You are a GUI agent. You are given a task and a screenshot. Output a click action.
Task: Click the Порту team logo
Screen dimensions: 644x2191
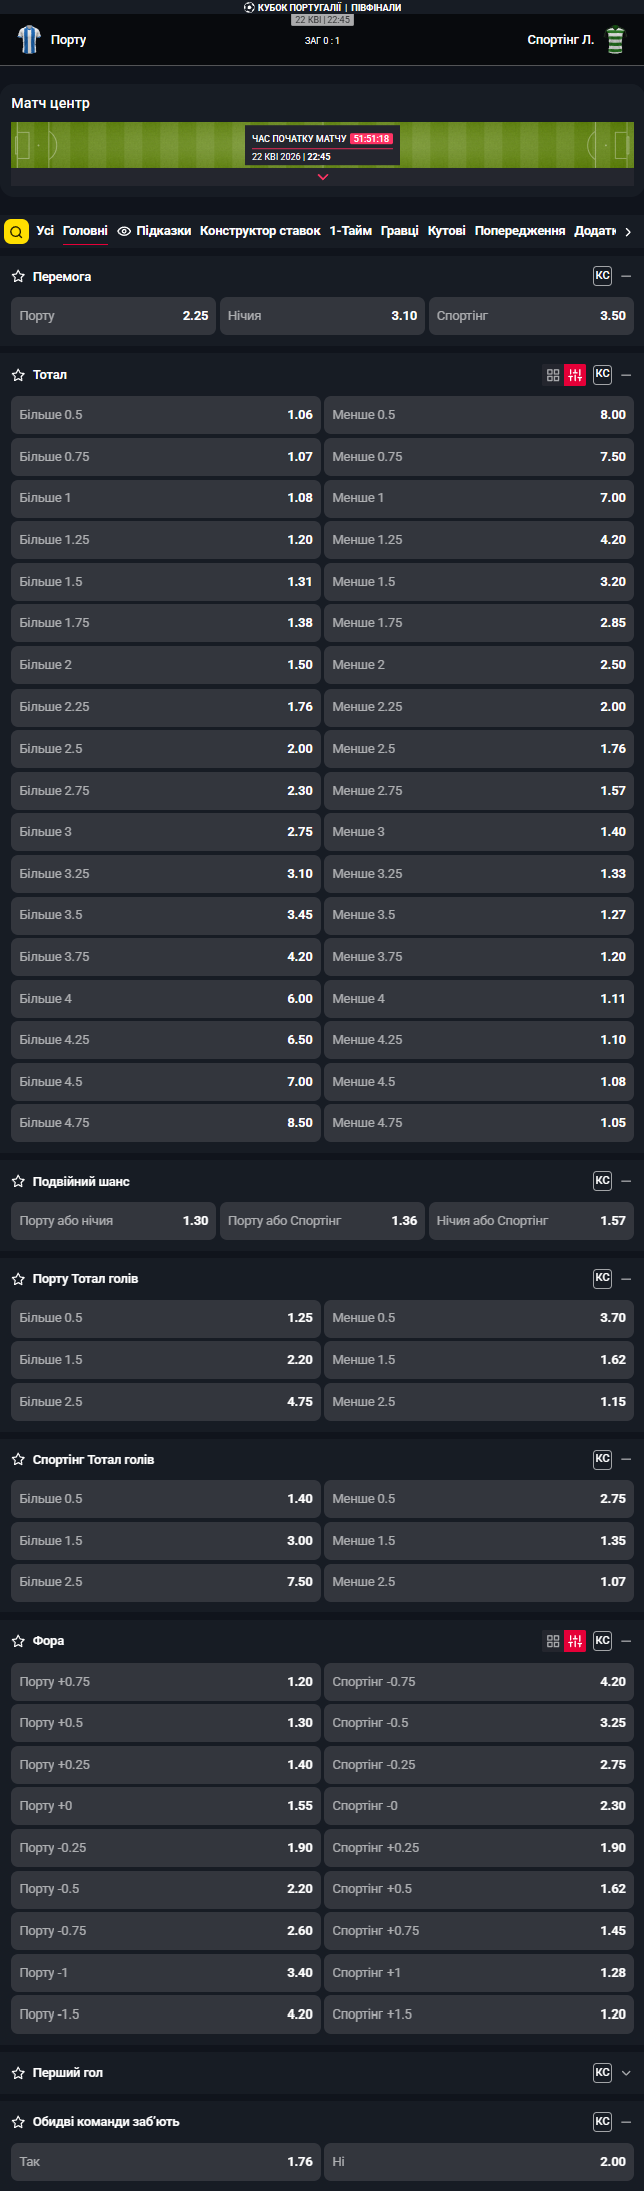coord(28,40)
